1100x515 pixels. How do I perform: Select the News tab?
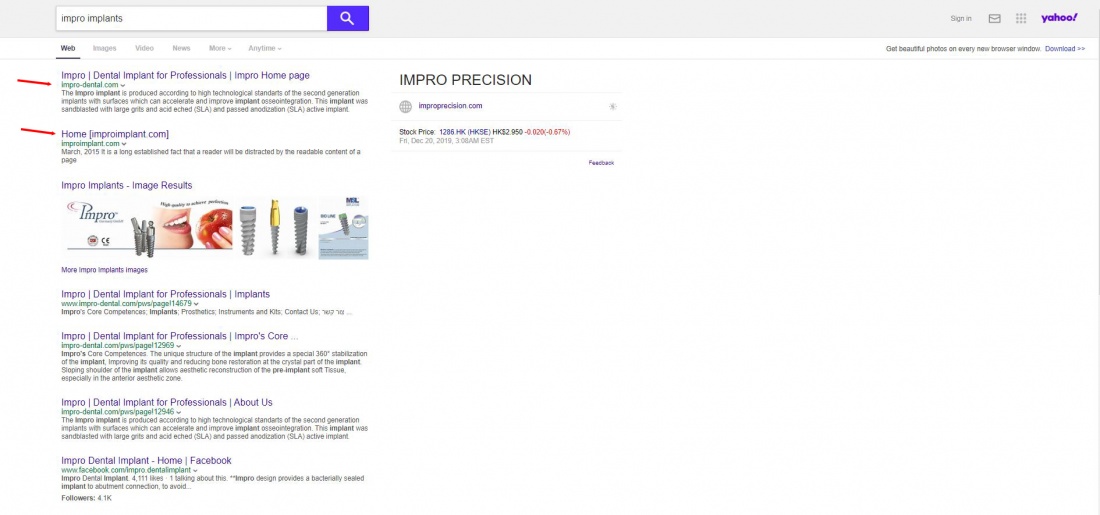pos(181,48)
